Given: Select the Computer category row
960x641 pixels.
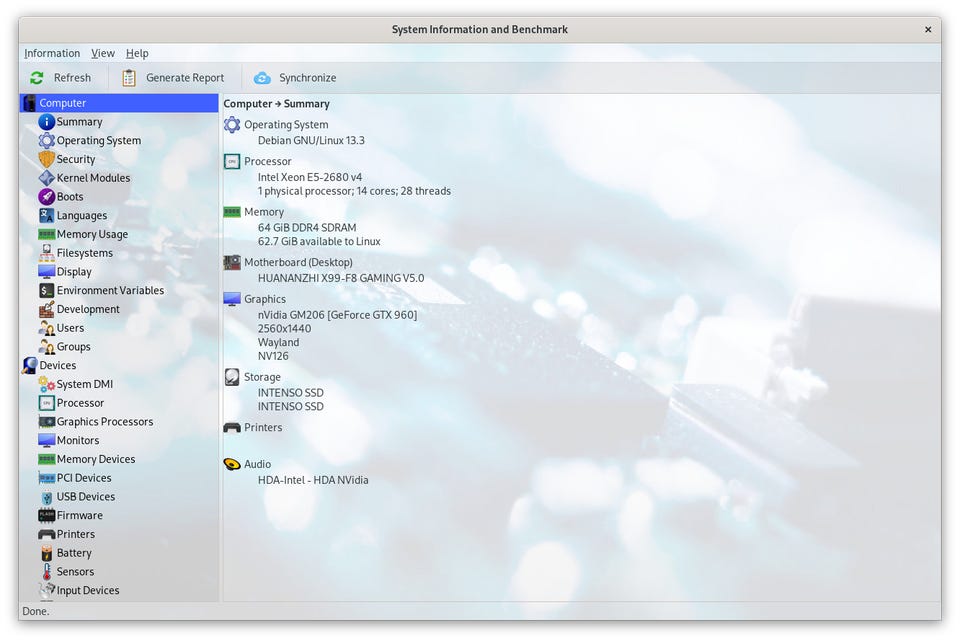Looking at the screenshot, I should pos(119,103).
